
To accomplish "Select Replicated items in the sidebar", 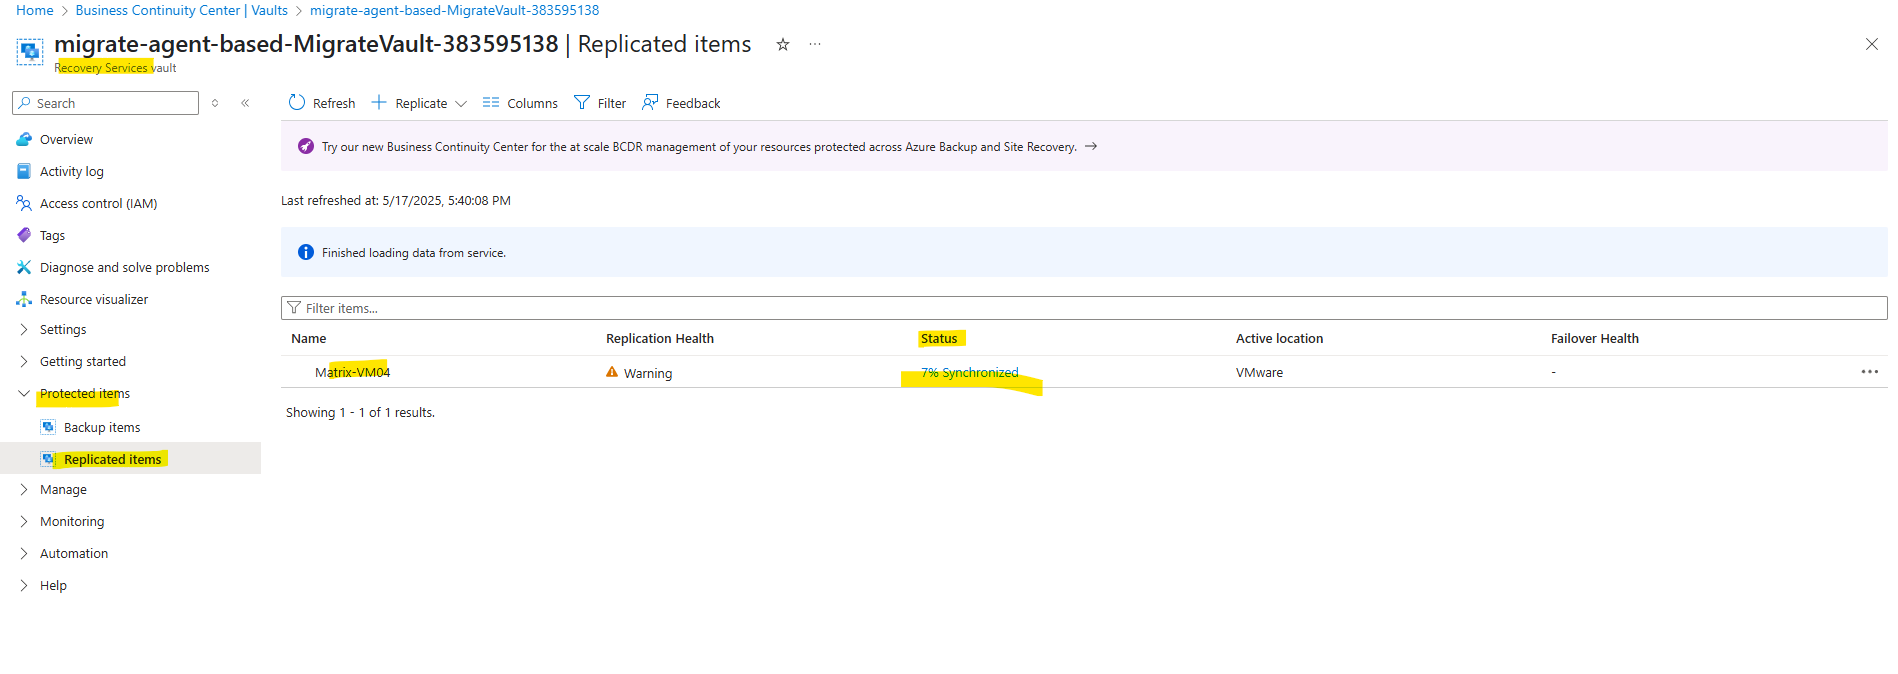I will 112,460.
